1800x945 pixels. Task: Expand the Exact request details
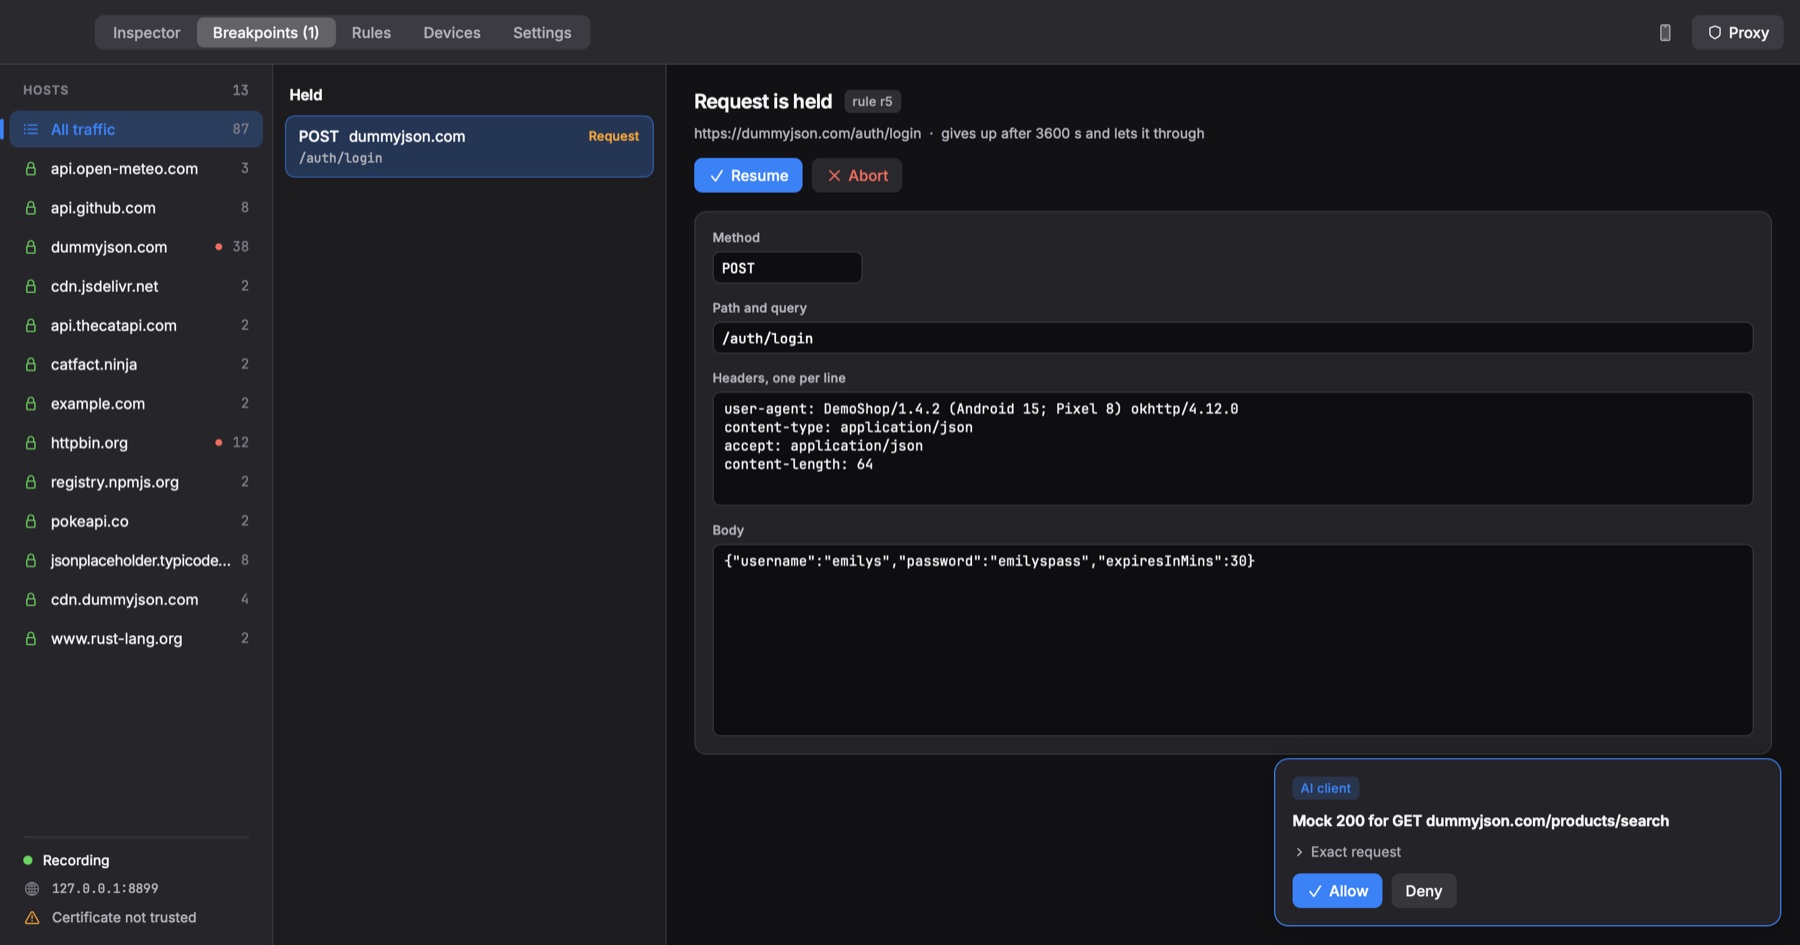1347,852
